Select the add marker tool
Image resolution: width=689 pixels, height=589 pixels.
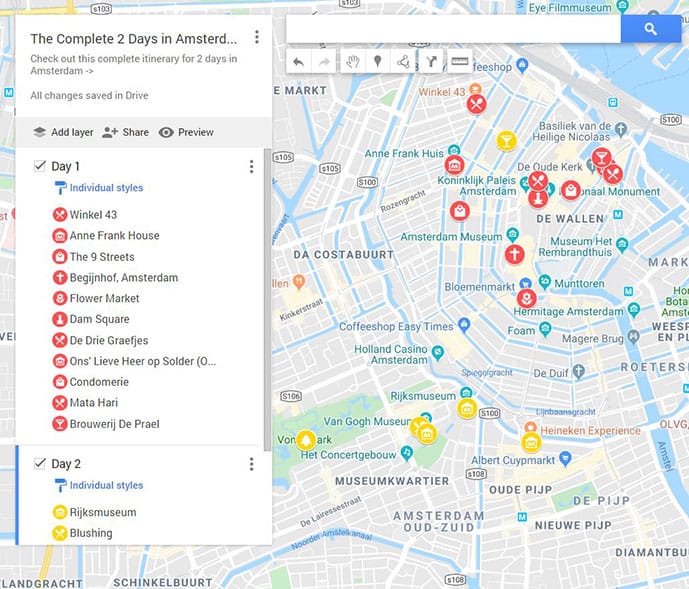(x=377, y=62)
